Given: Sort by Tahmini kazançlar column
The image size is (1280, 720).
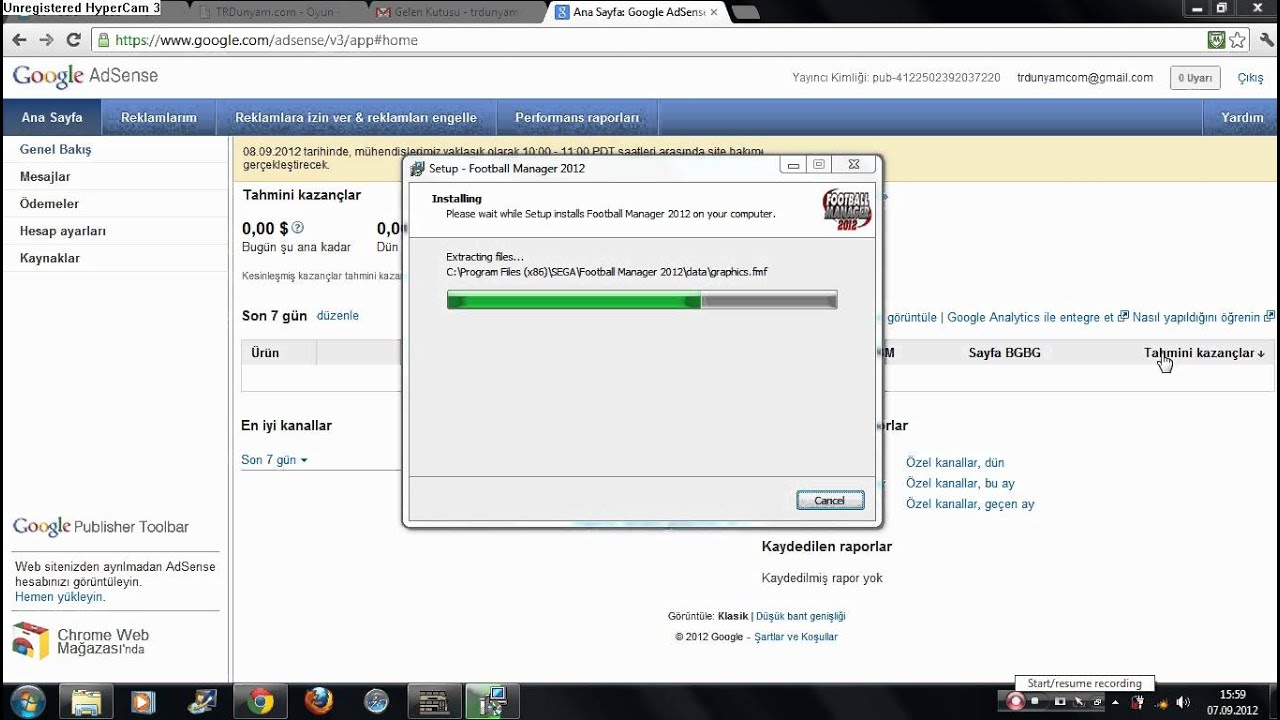Looking at the screenshot, I should click(x=1204, y=353).
